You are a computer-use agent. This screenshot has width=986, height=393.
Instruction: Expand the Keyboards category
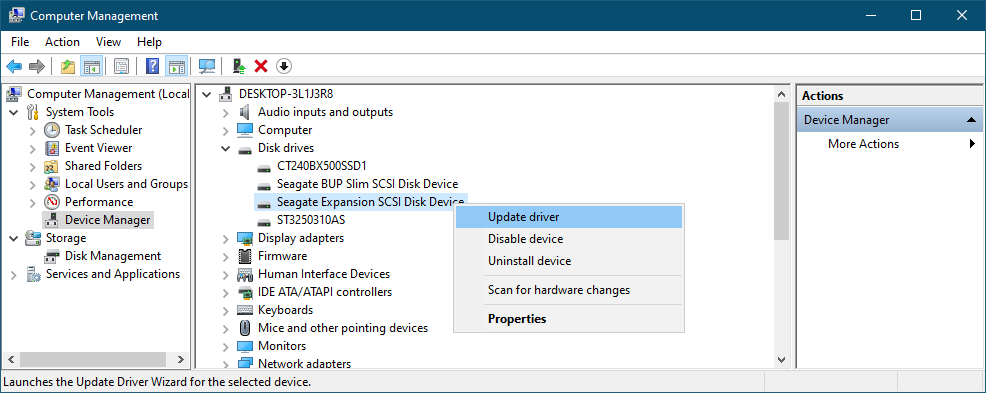(x=226, y=311)
